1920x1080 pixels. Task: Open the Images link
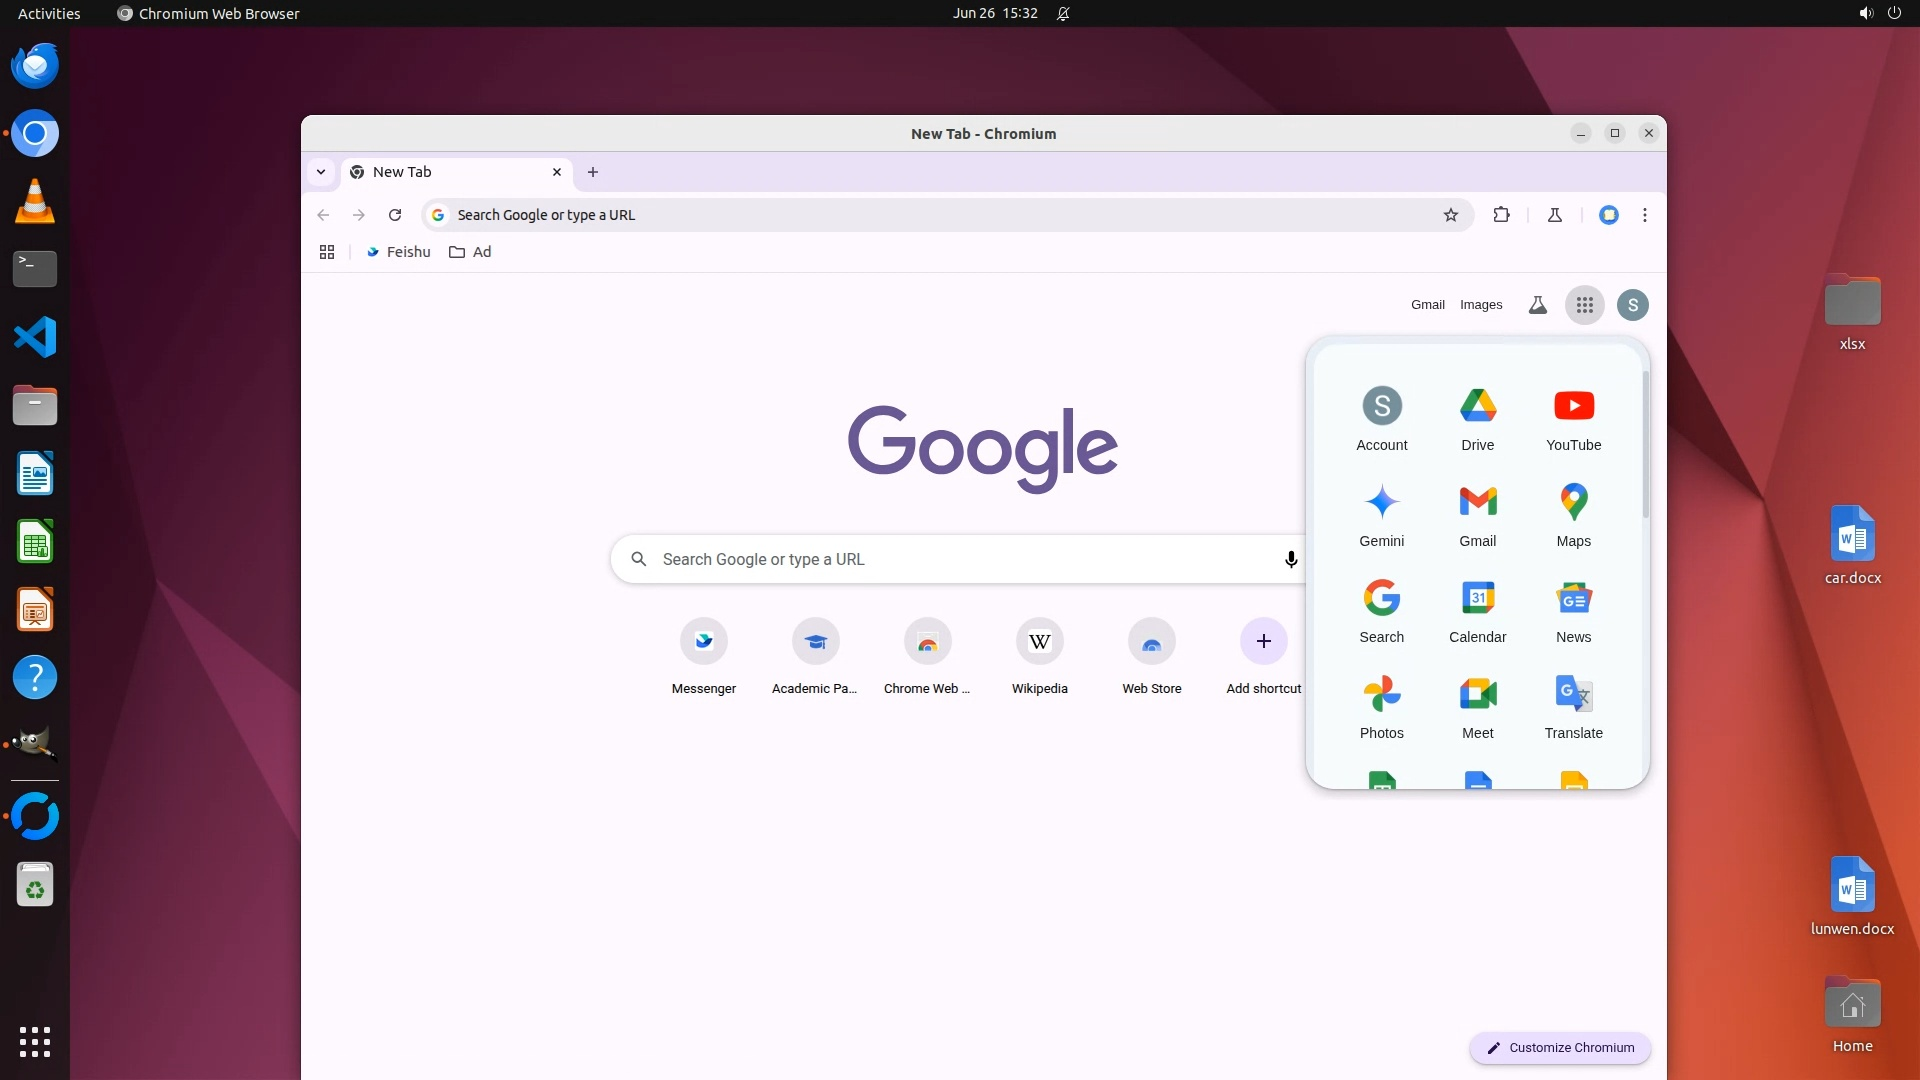(1480, 305)
